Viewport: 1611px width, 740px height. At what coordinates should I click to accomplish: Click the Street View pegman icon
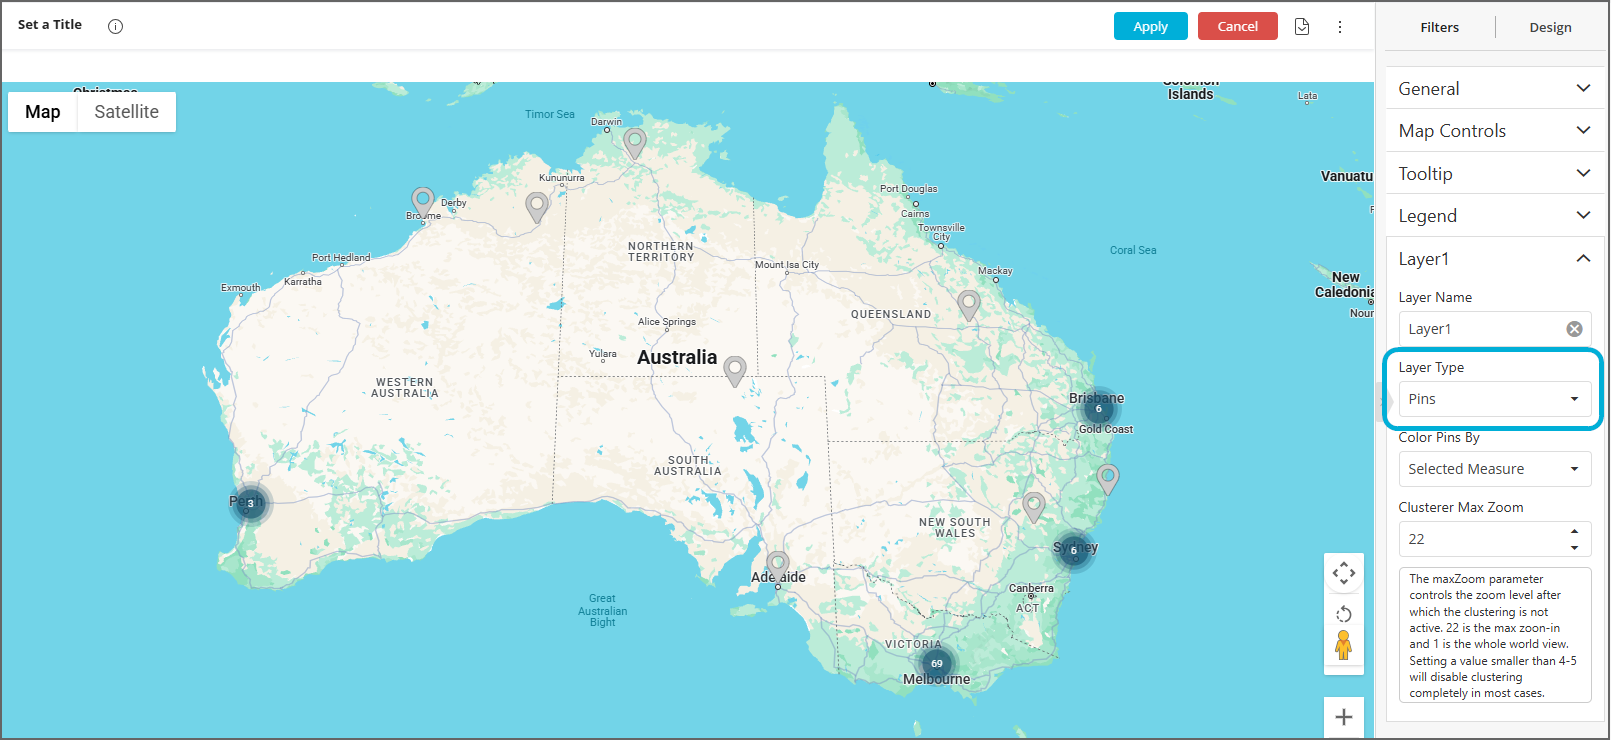coord(1343,646)
